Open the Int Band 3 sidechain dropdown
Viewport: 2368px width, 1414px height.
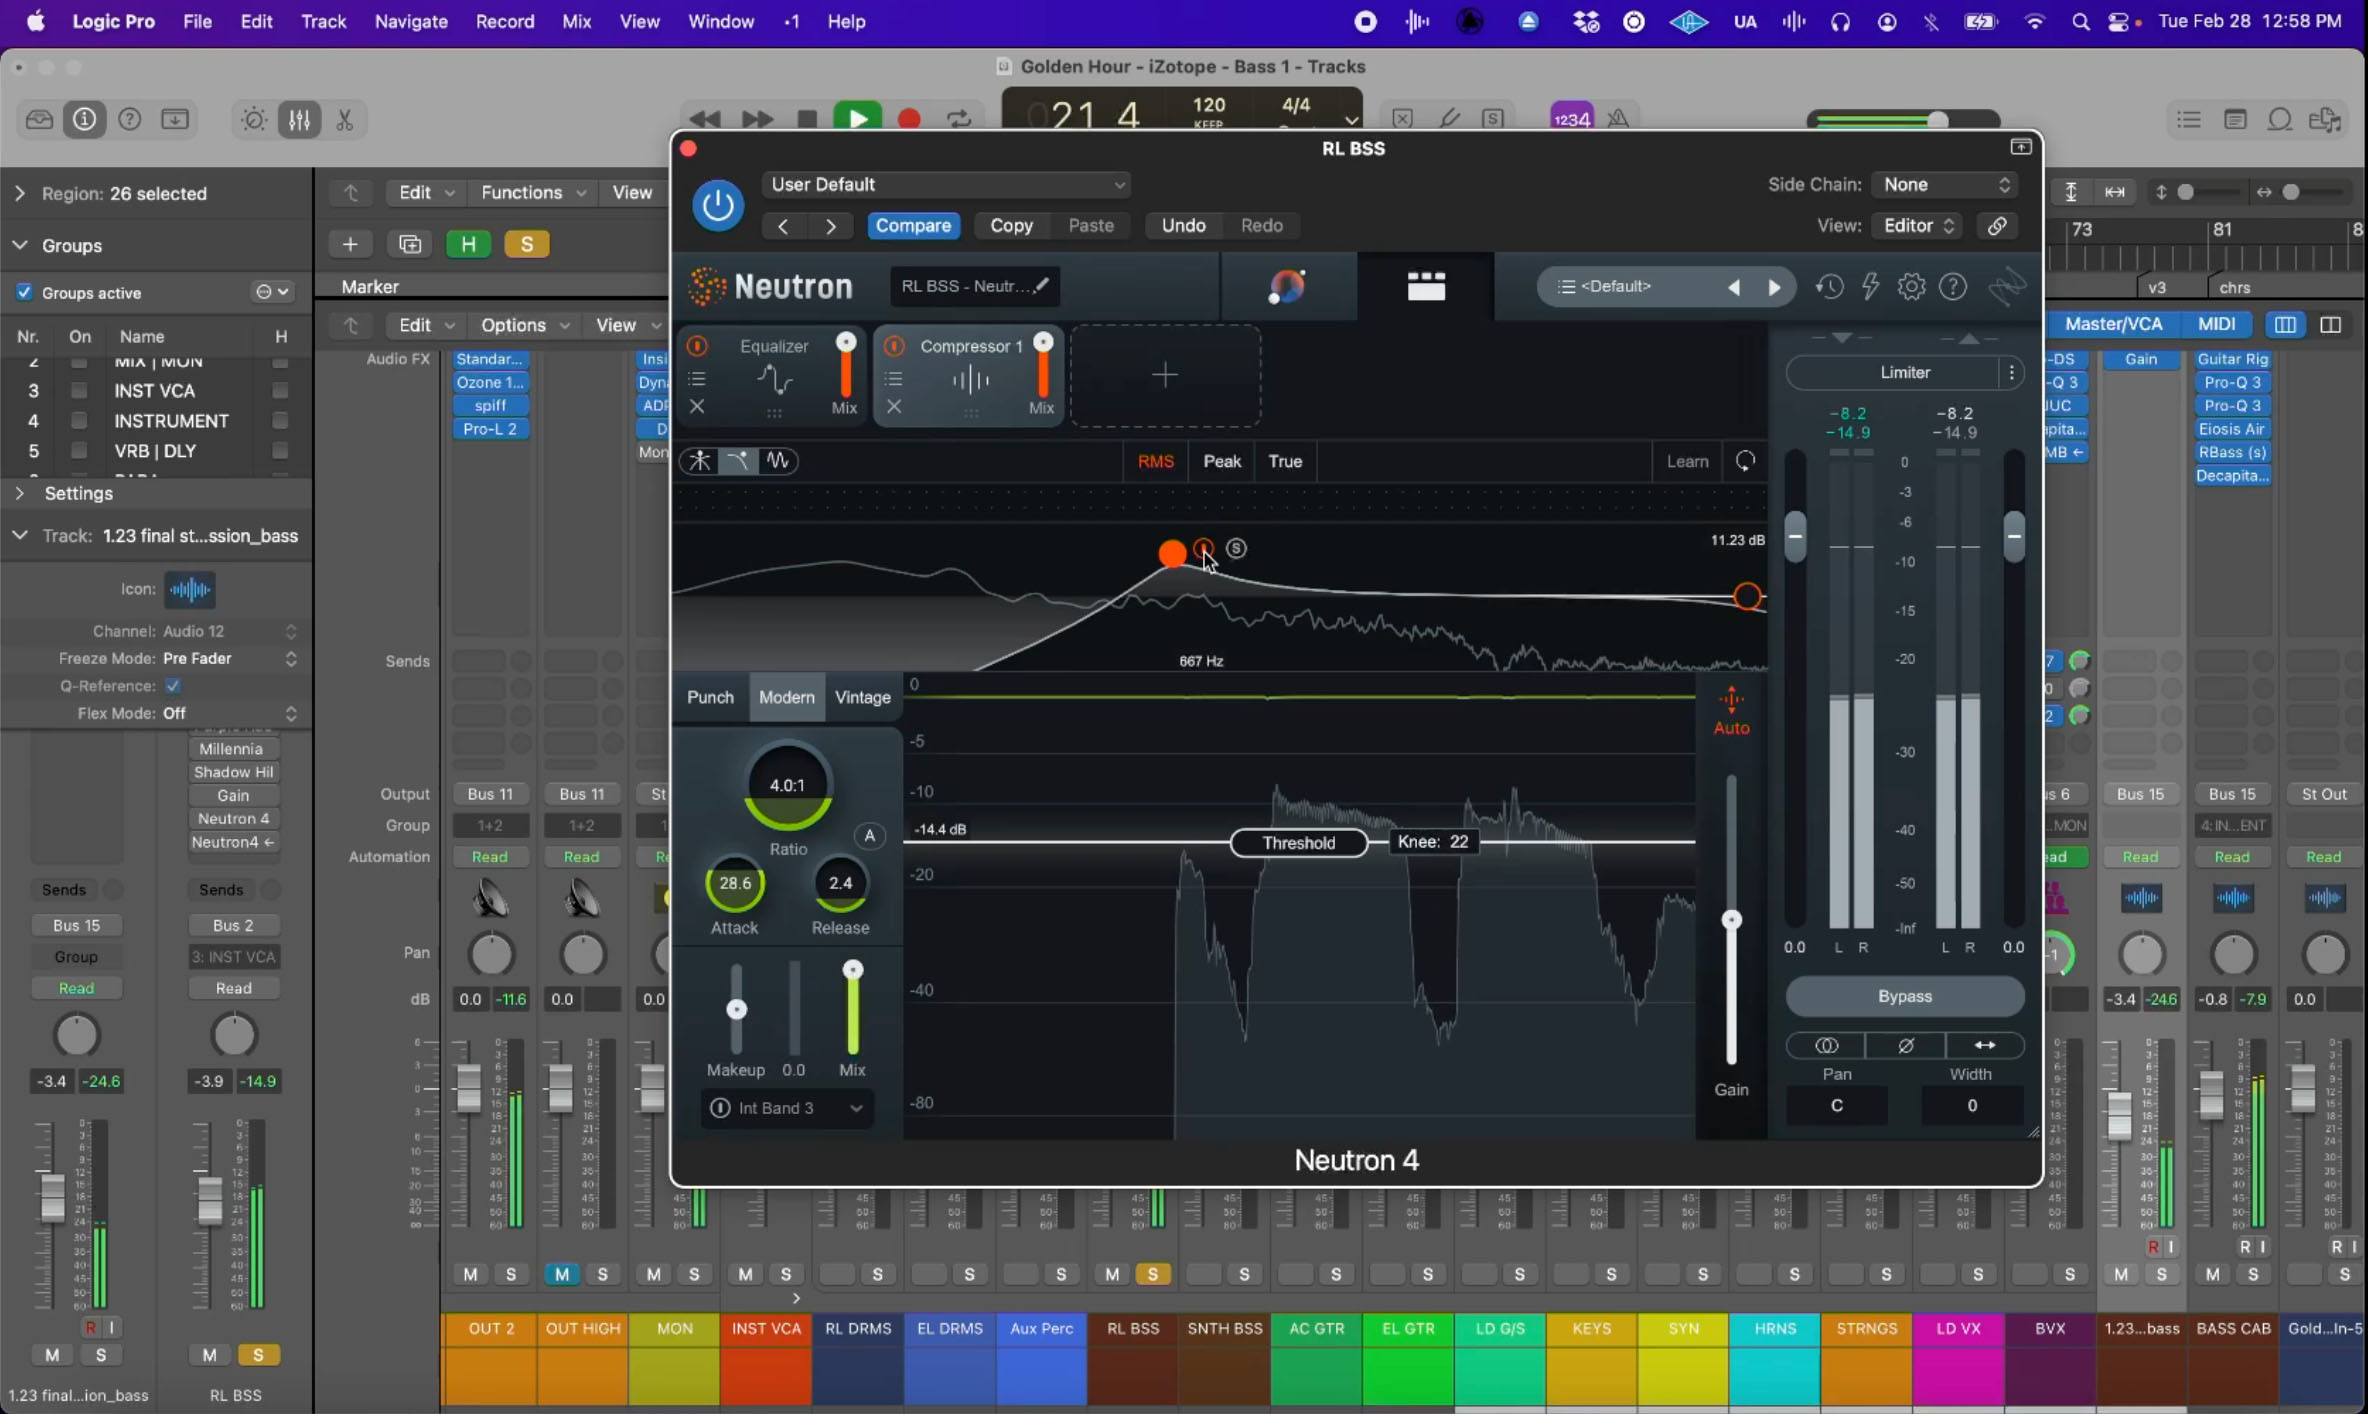point(787,1108)
